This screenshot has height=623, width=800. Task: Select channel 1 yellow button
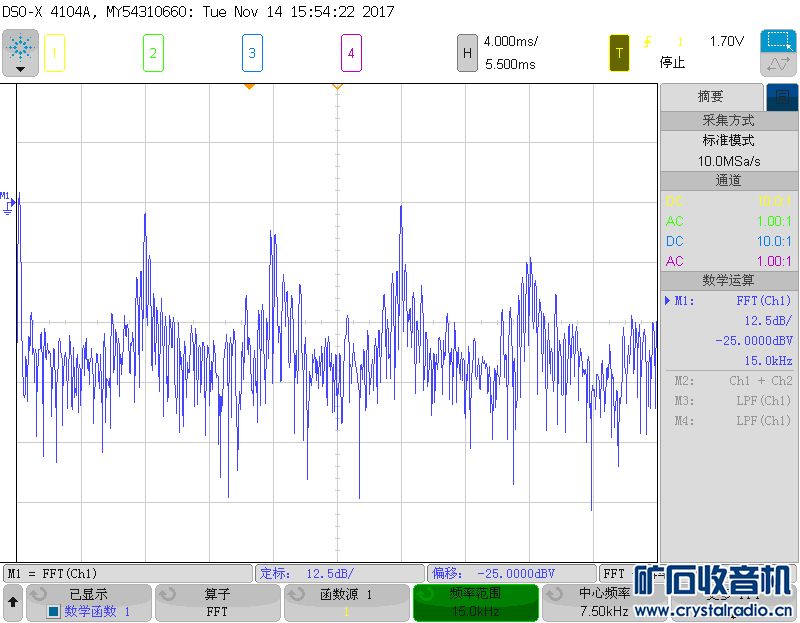coord(54,53)
